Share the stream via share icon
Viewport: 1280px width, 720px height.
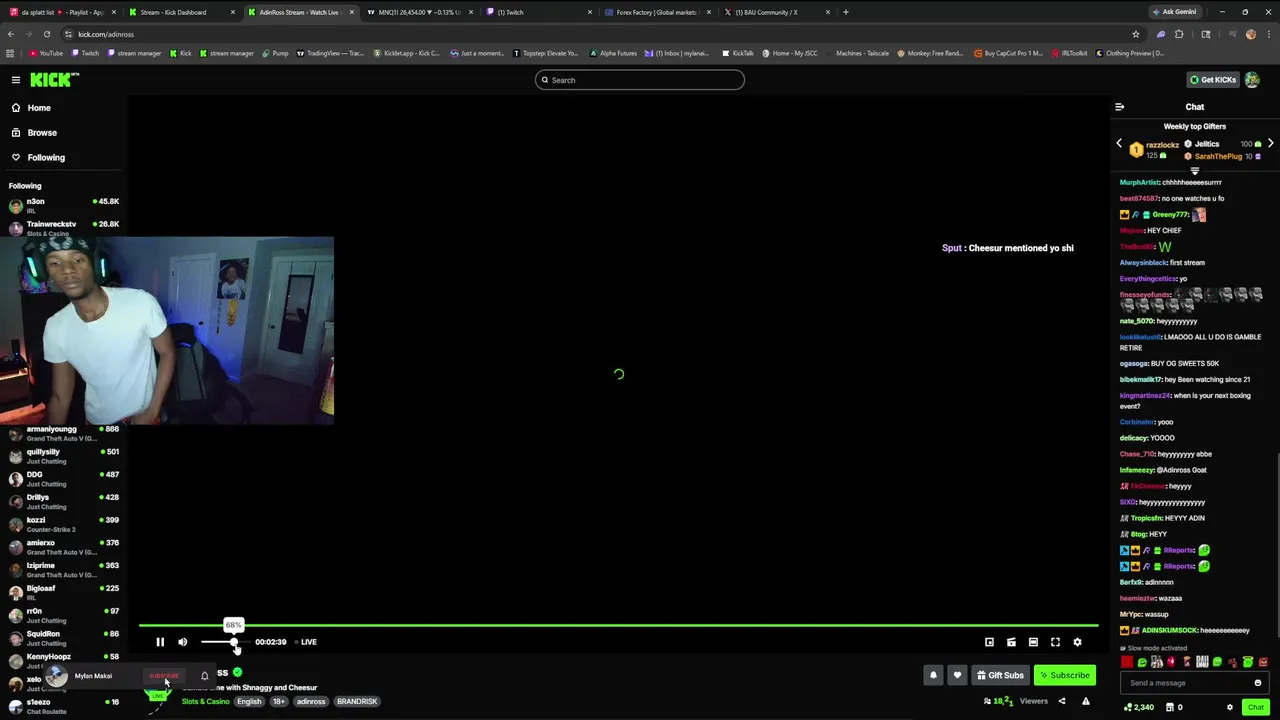(x=1062, y=701)
